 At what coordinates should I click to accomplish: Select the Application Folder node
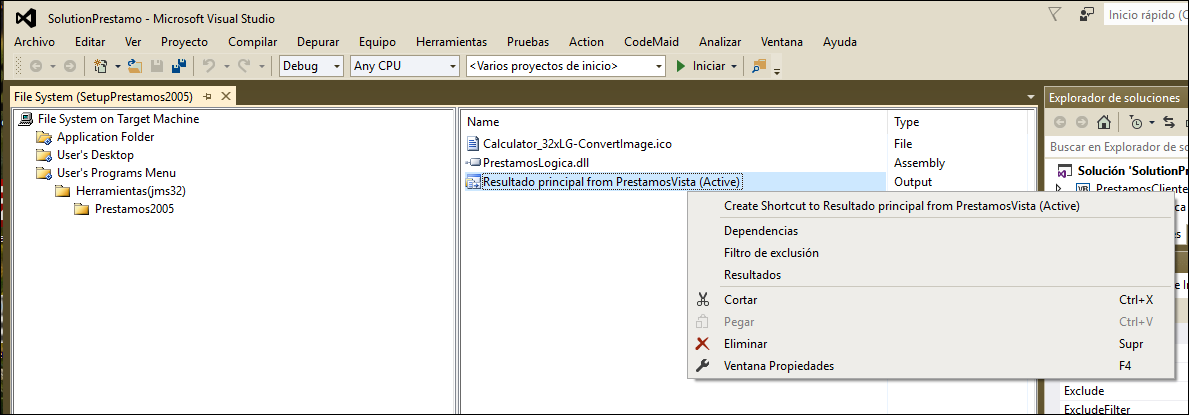(x=105, y=137)
